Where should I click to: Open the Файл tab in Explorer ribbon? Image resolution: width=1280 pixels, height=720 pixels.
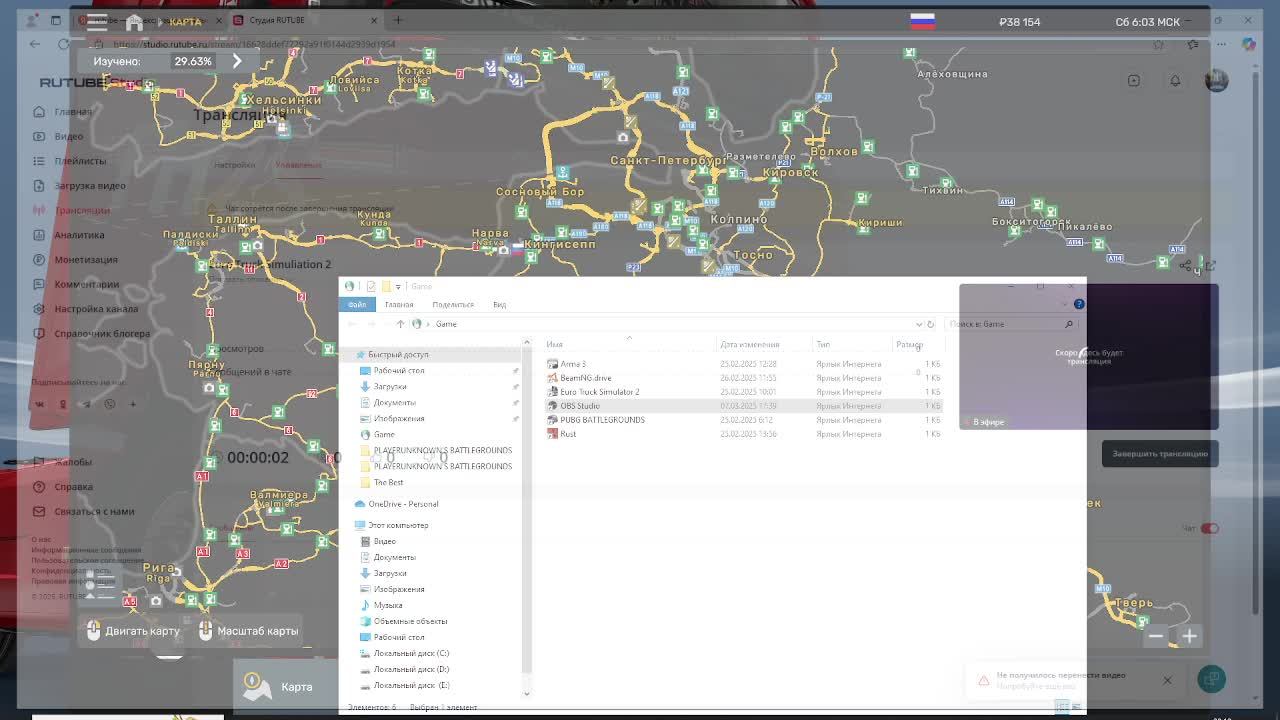(x=357, y=304)
